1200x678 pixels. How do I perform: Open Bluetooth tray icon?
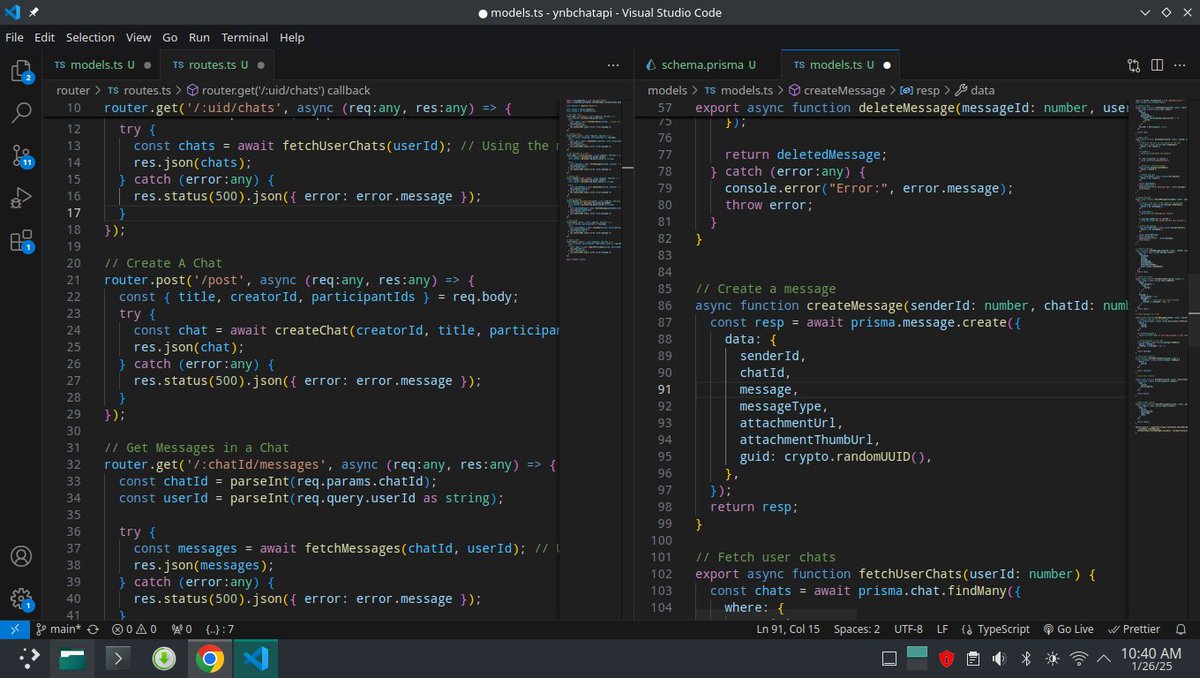click(x=1025, y=658)
